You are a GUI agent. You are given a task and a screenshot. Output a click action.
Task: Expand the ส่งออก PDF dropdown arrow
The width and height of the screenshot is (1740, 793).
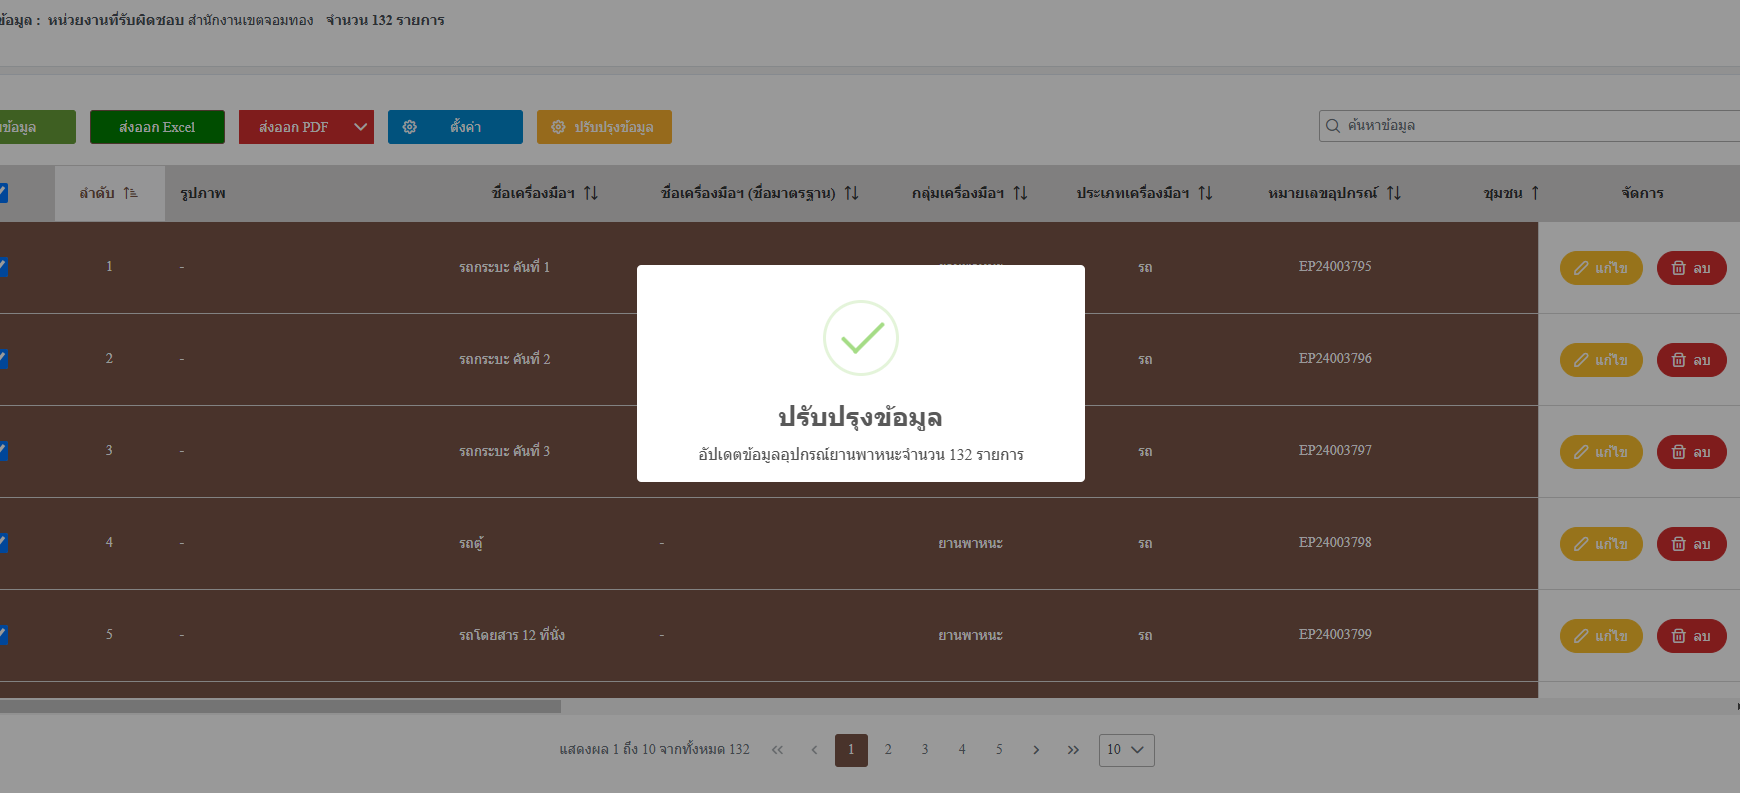coord(360,127)
